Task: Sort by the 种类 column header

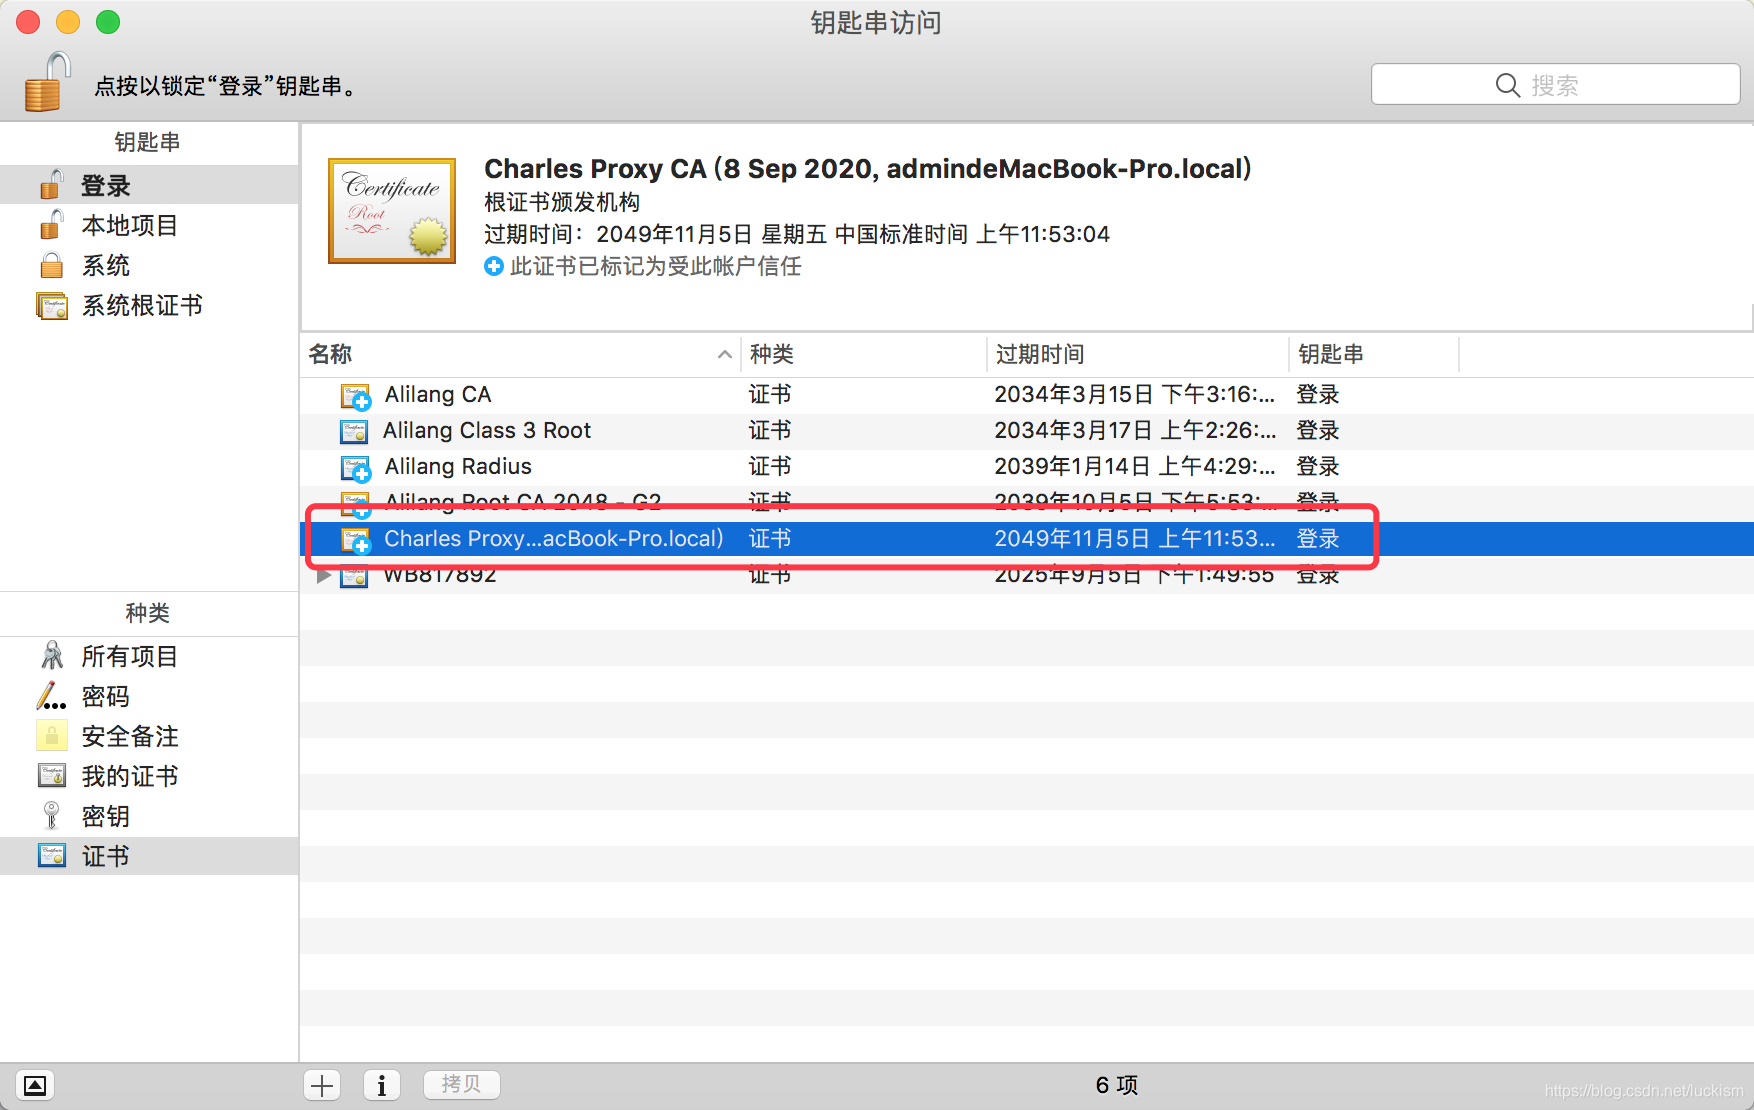Action: [x=864, y=354]
